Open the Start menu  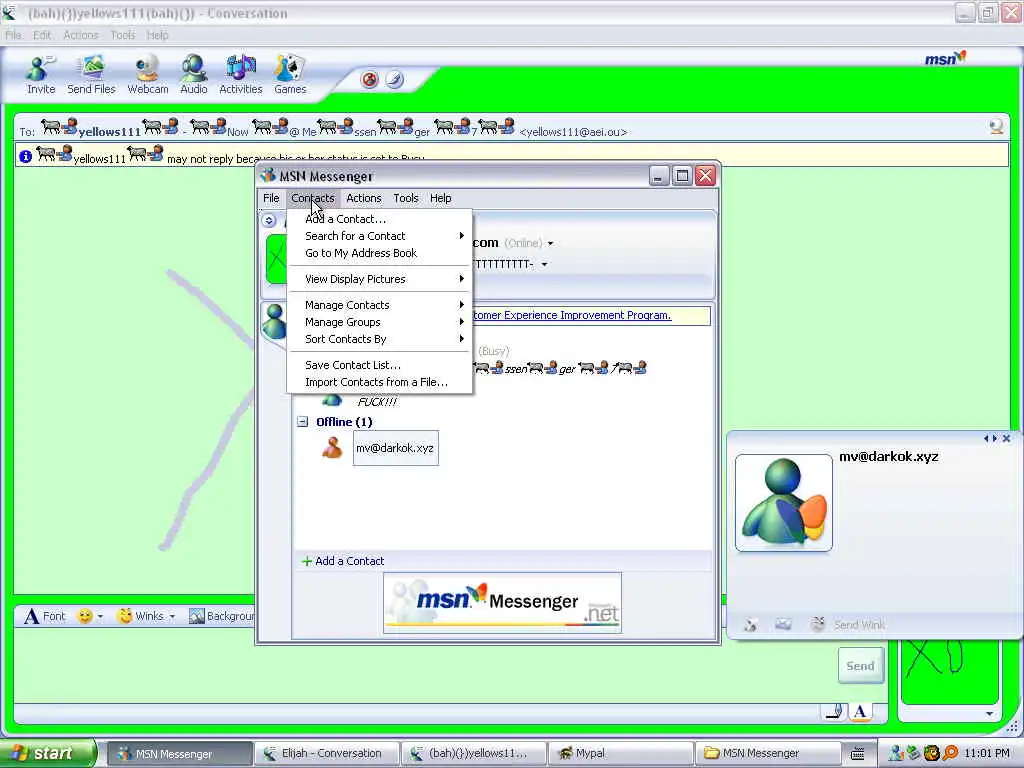[48, 754]
